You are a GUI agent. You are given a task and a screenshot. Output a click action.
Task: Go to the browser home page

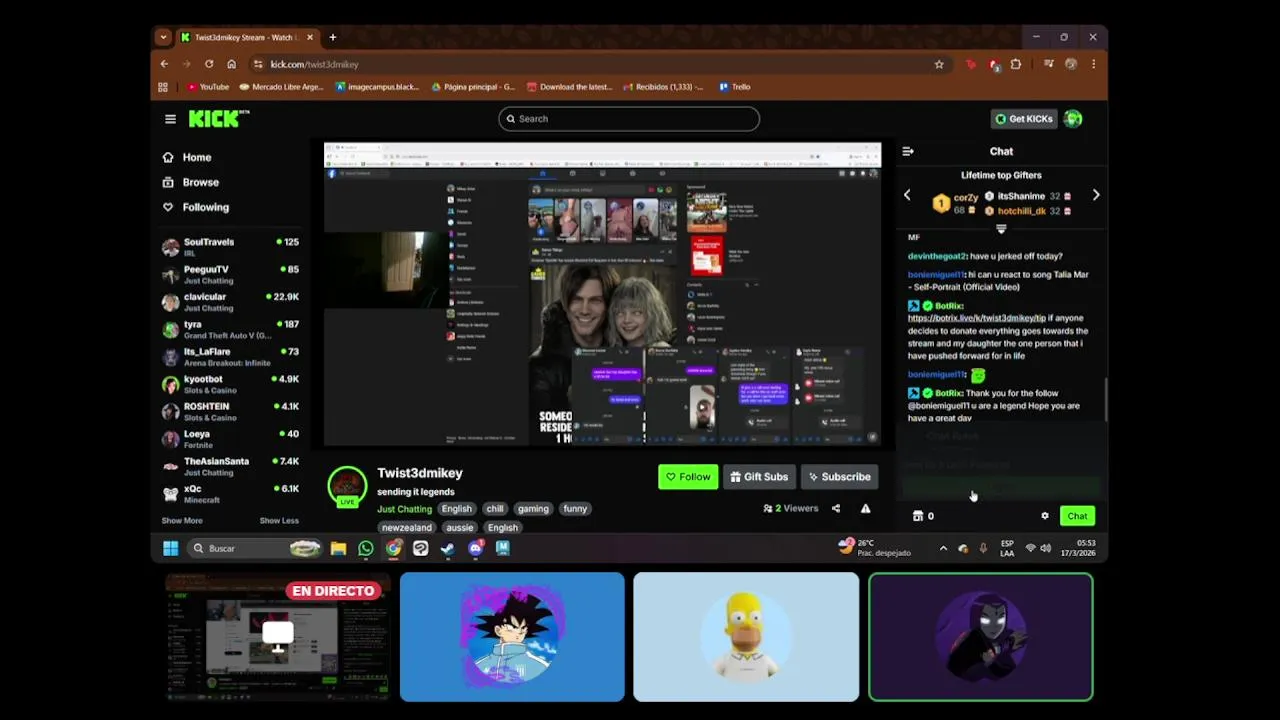point(231,64)
